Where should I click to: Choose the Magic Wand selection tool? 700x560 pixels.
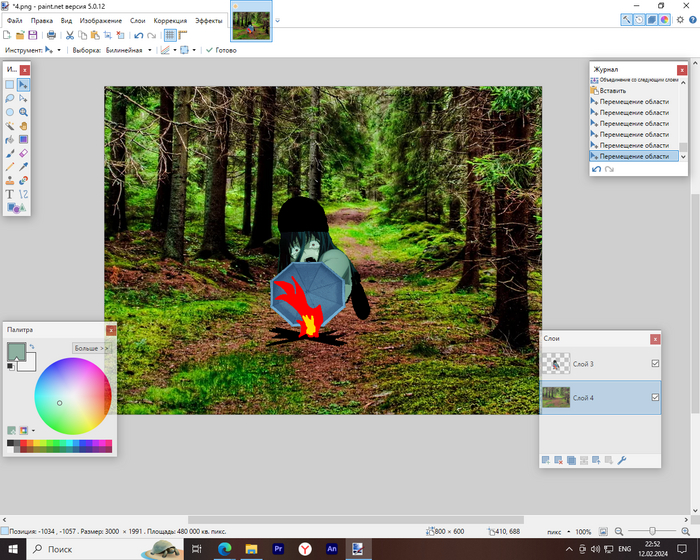(x=10, y=127)
